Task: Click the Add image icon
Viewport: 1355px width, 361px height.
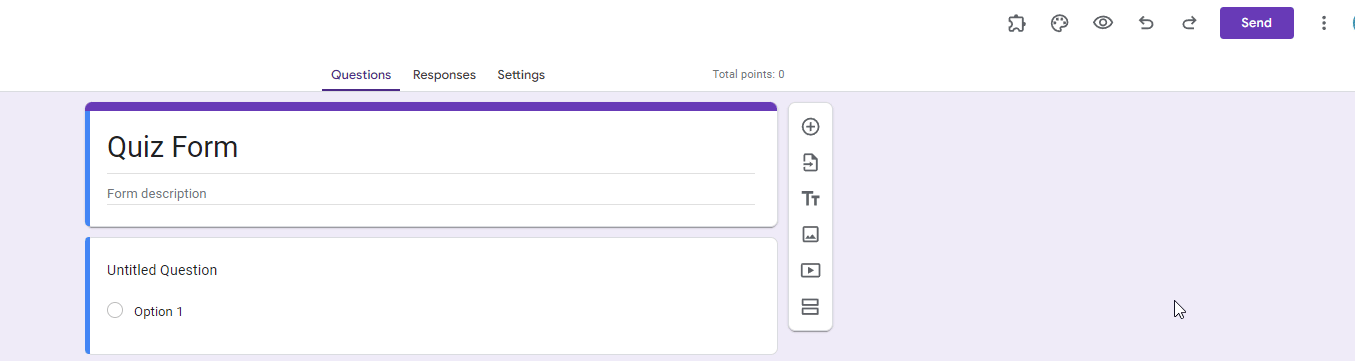Action: click(x=811, y=234)
